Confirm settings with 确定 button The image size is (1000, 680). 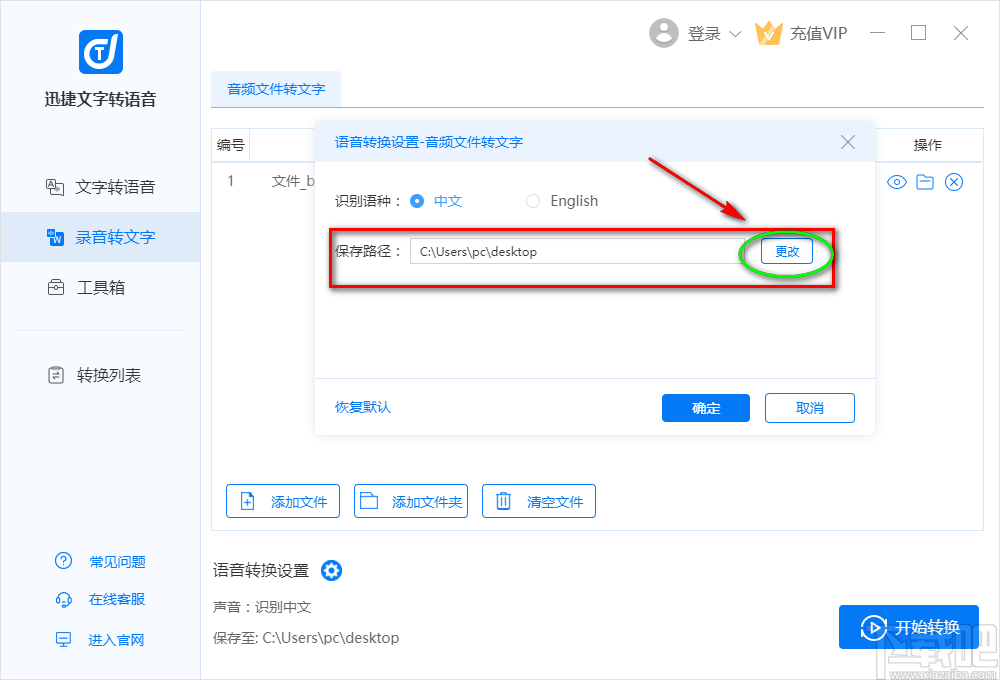[705, 407]
